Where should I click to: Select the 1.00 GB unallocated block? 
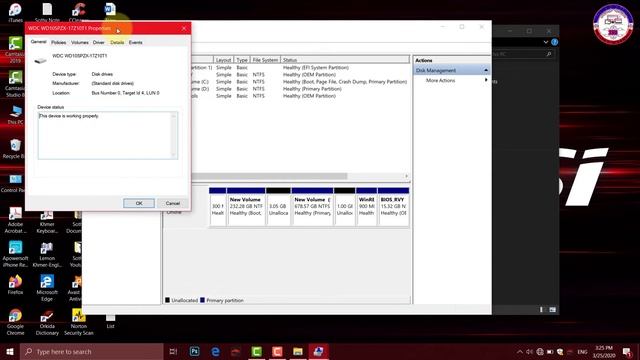tap(344, 207)
